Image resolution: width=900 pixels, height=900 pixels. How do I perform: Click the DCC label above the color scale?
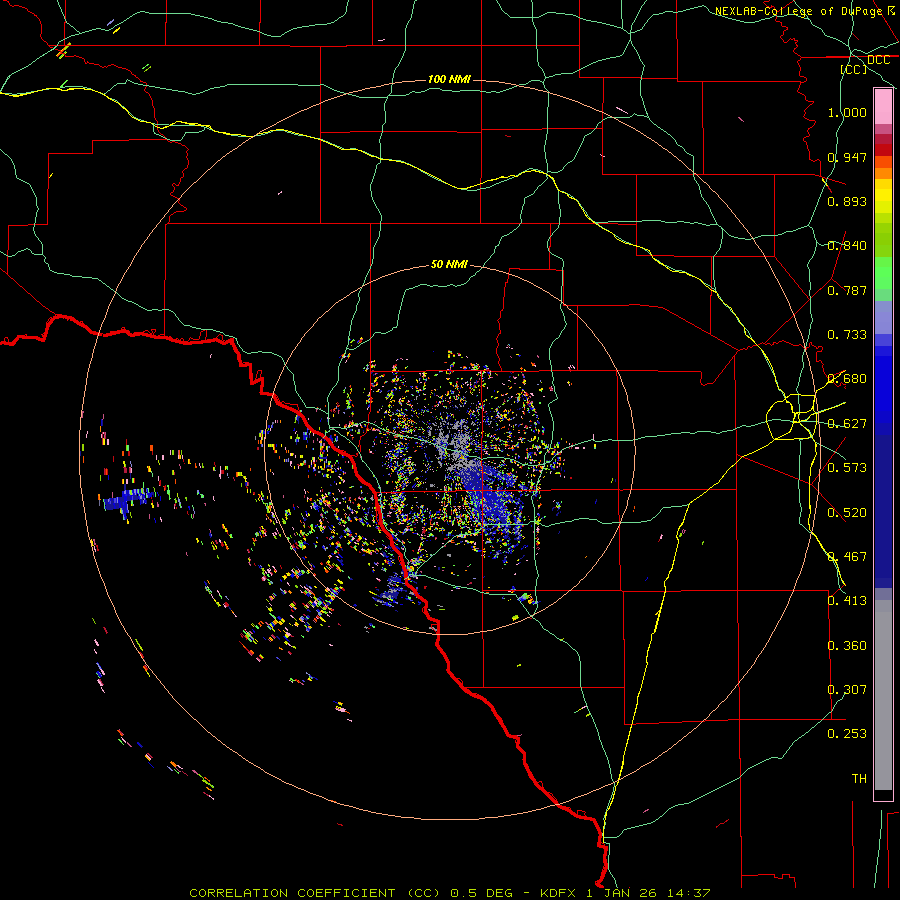coord(878,60)
